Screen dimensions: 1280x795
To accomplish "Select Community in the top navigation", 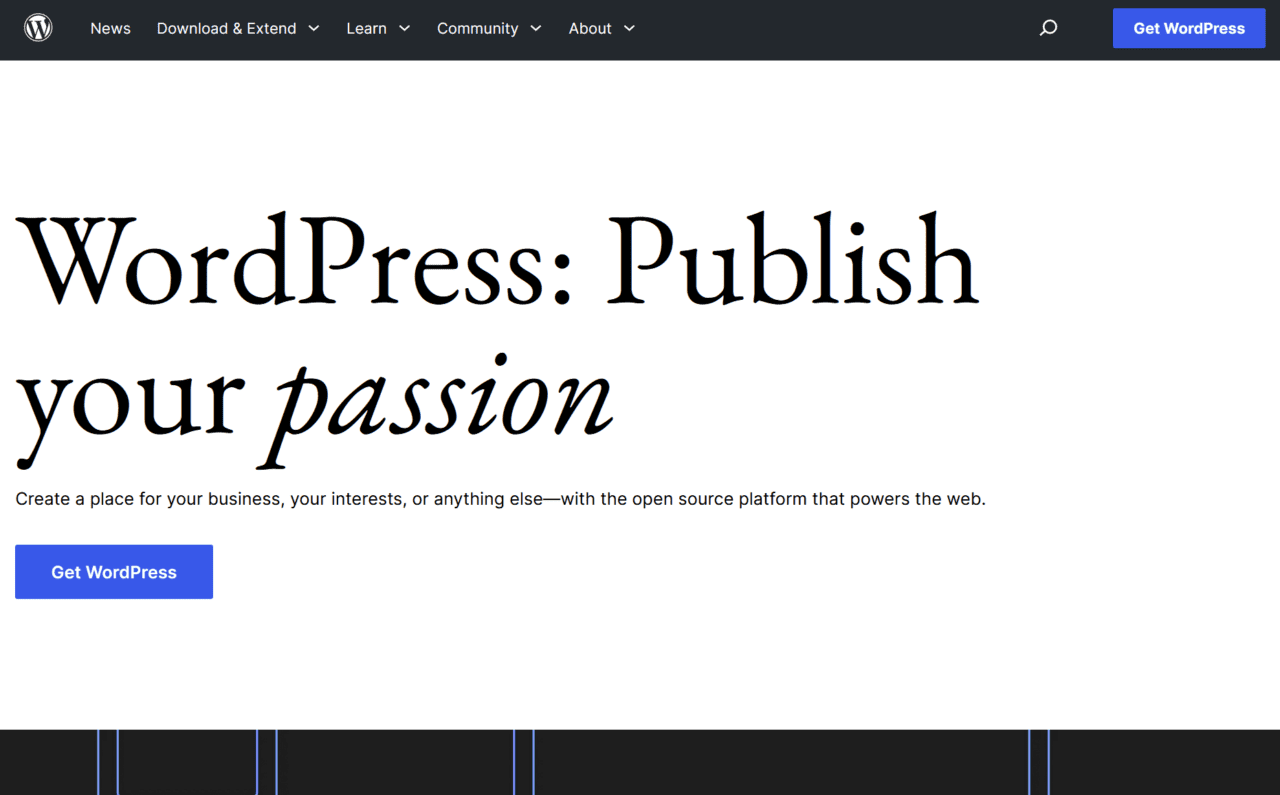I will pyautogui.click(x=478, y=28).
